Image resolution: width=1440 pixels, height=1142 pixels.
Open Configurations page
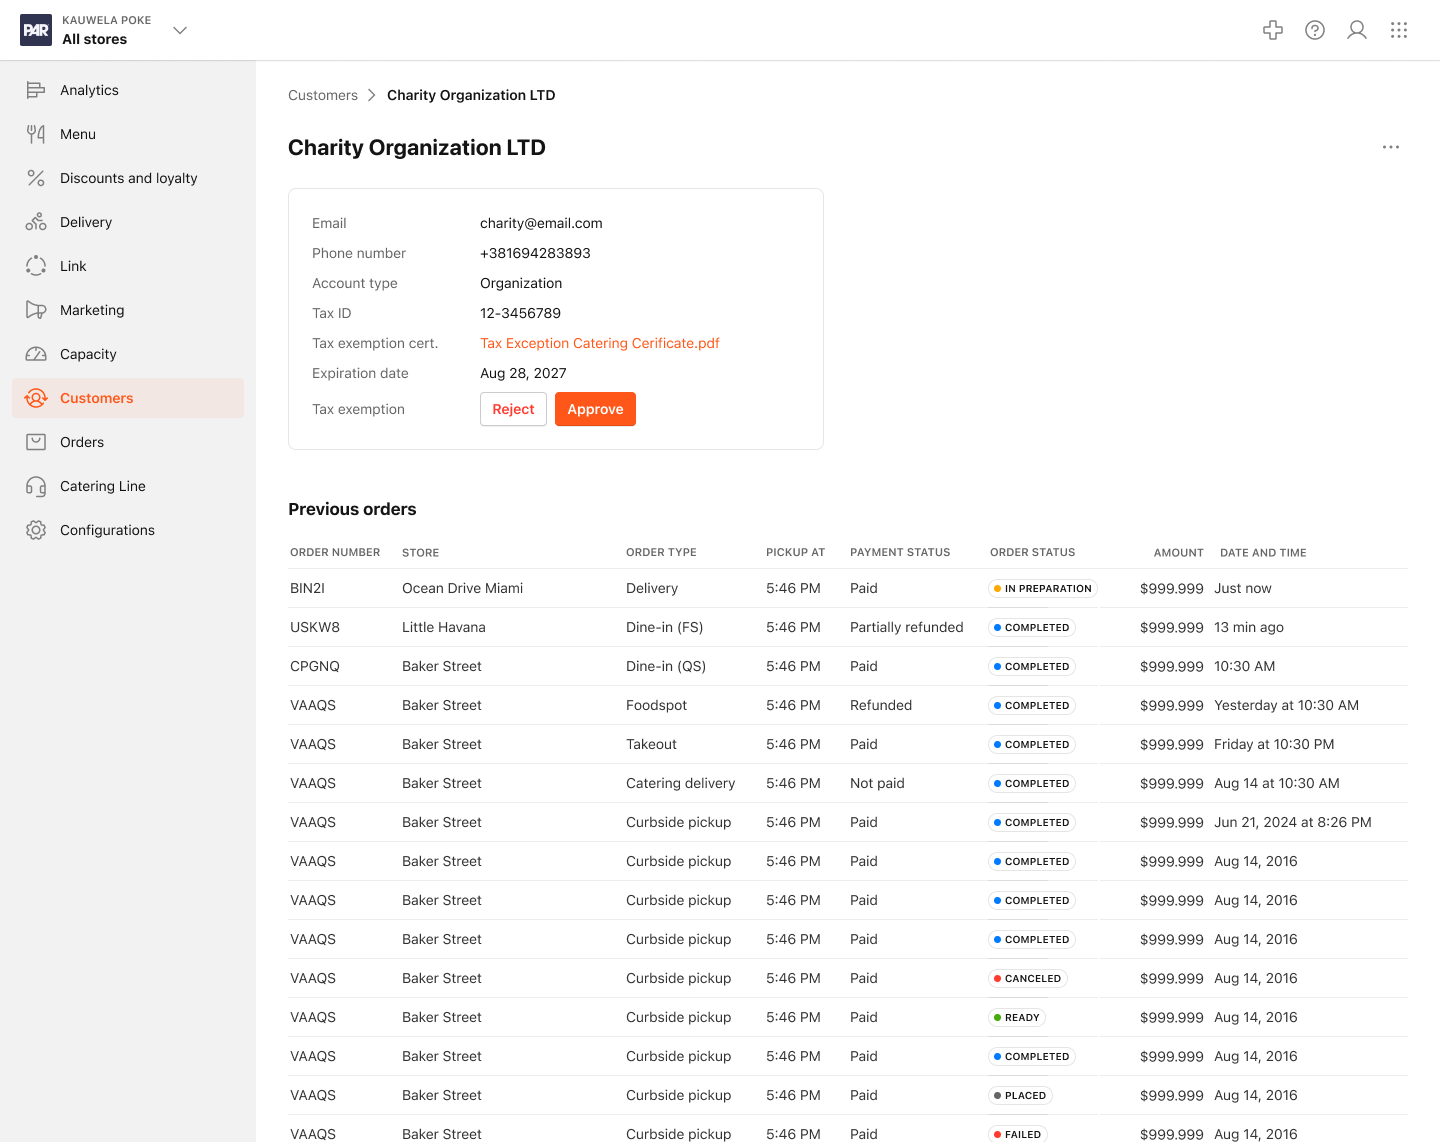pyautogui.click(x=128, y=530)
